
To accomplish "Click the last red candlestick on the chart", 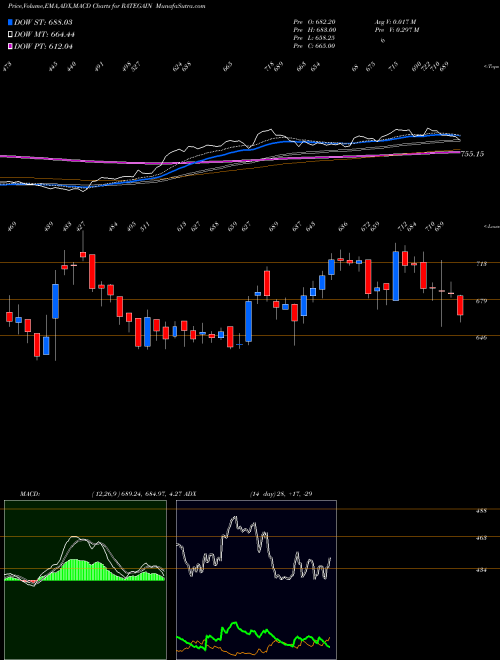I will (x=460, y=305).
